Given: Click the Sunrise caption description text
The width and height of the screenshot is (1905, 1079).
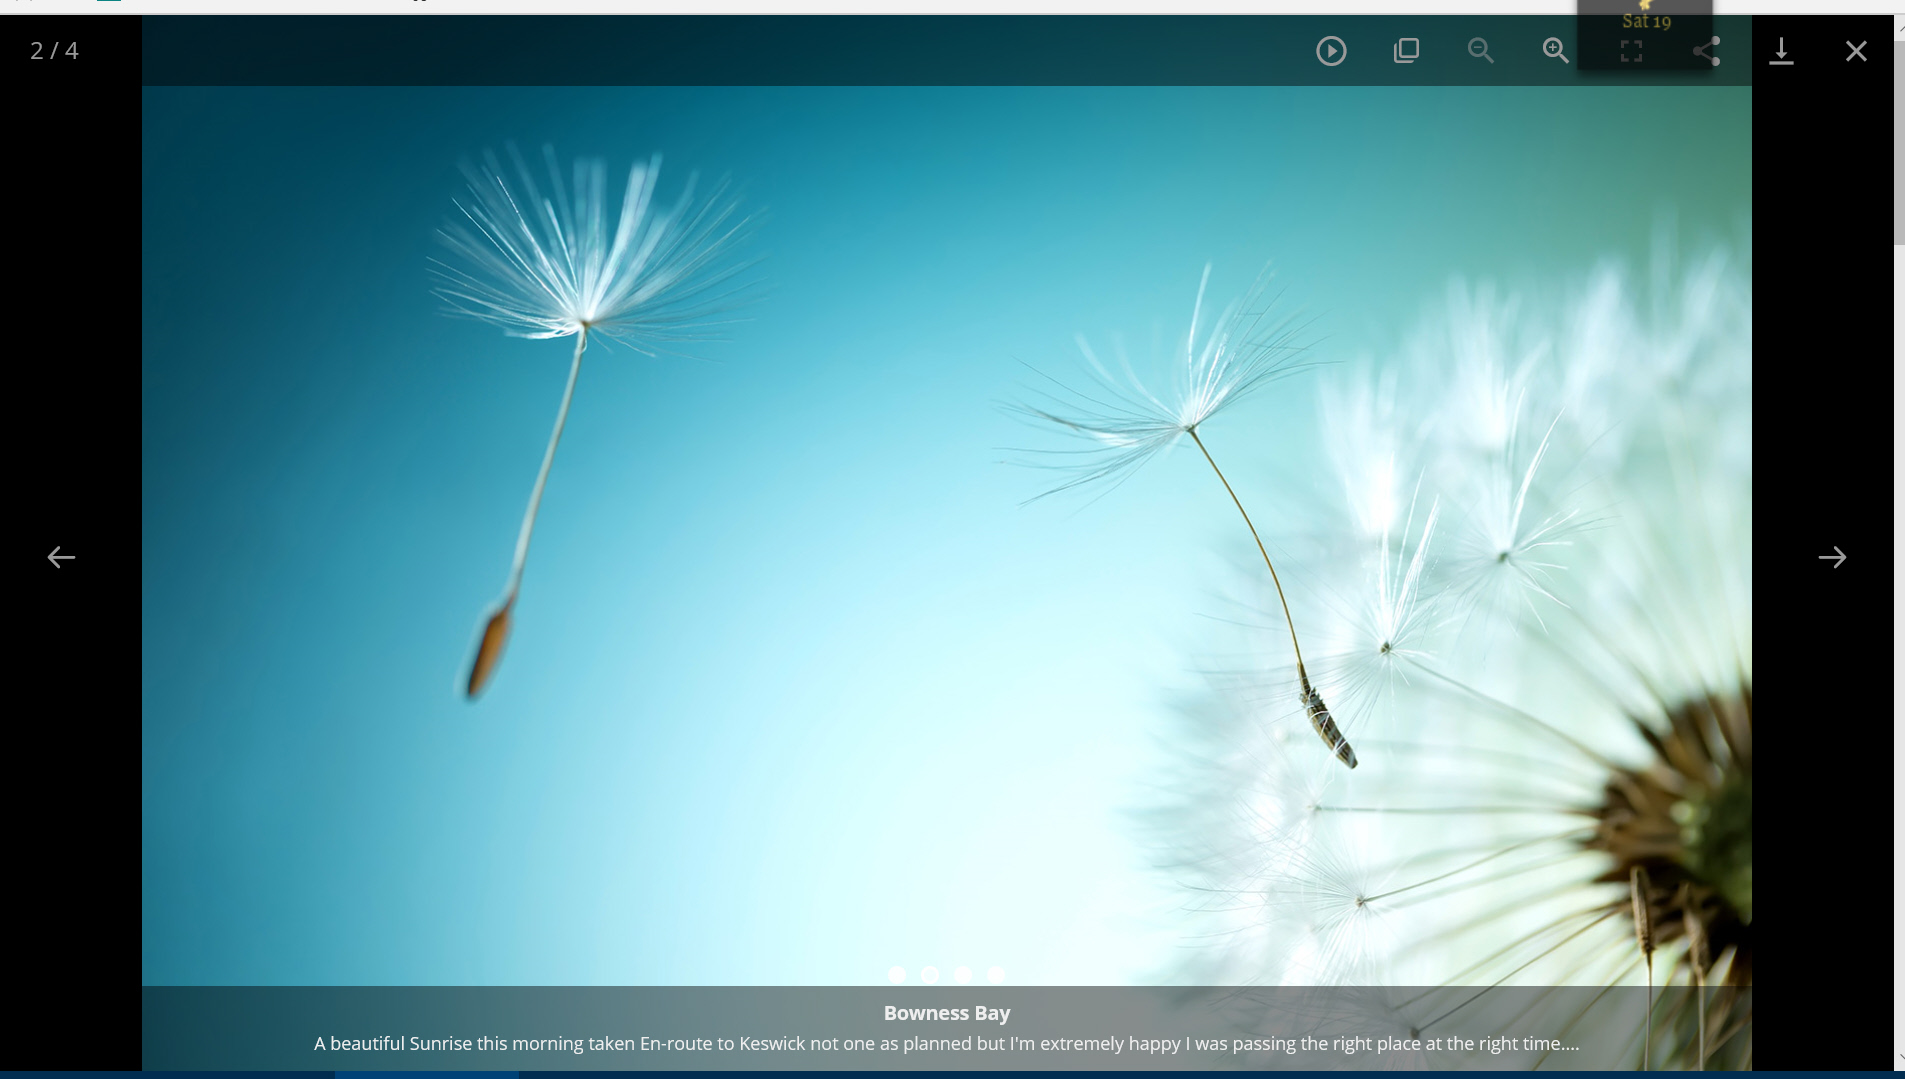Looking at the screenshot, I should pos(946,1044).
